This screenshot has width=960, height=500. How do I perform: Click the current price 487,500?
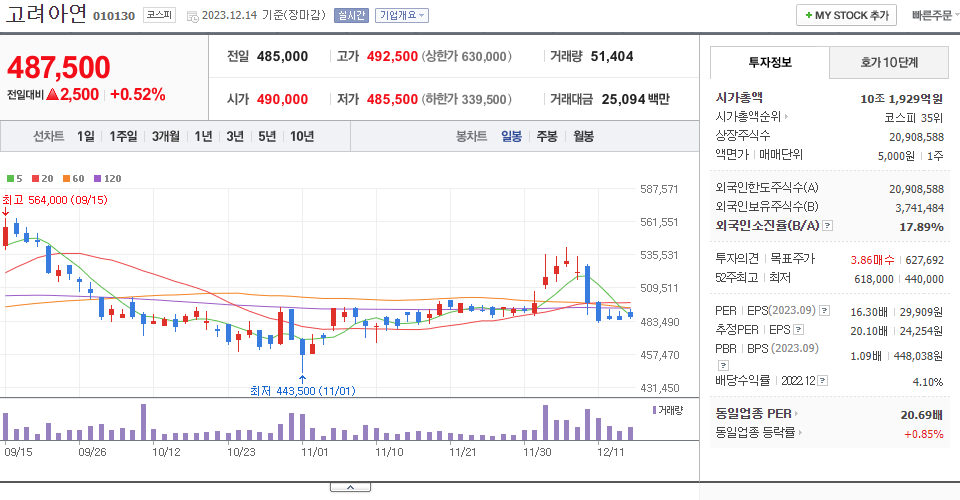[x=59, y=67]
